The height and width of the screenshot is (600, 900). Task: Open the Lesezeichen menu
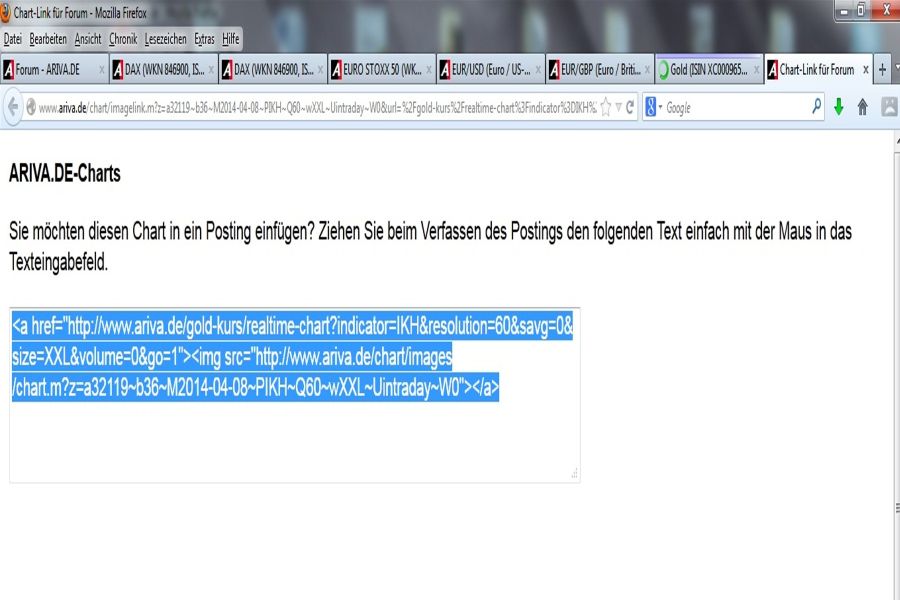[165, 39]
